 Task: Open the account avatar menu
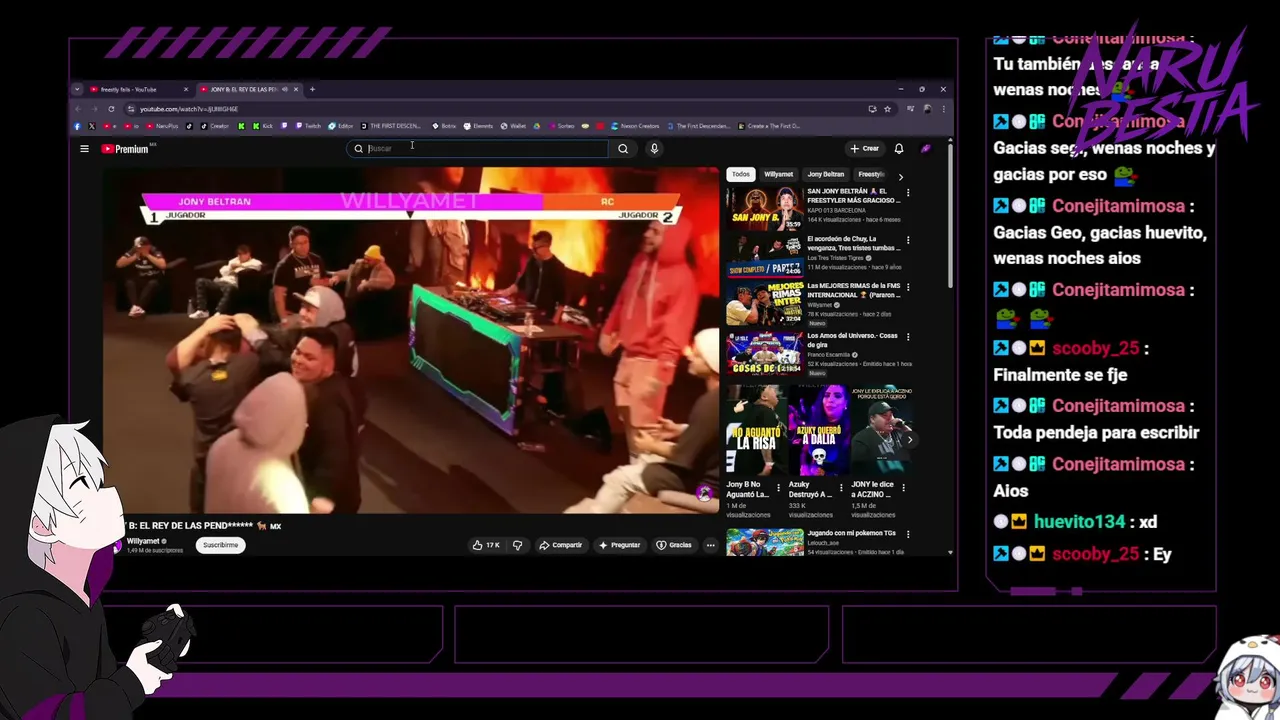point(926,149)
